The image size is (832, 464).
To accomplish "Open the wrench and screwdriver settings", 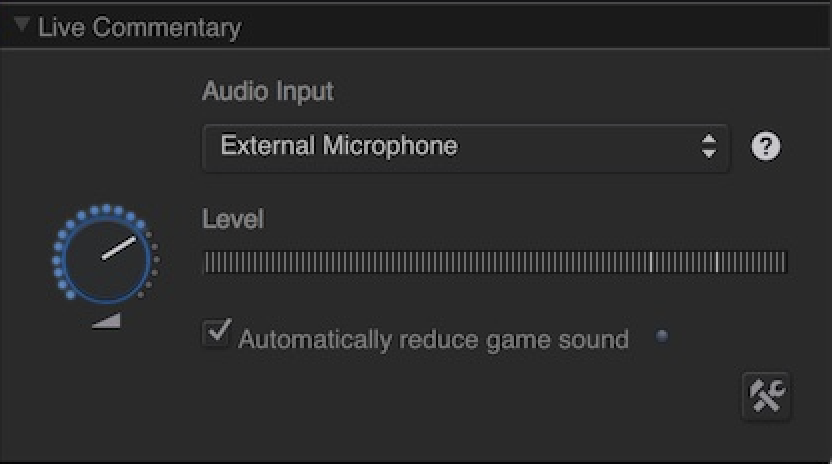I will click(x=766, y=397).
